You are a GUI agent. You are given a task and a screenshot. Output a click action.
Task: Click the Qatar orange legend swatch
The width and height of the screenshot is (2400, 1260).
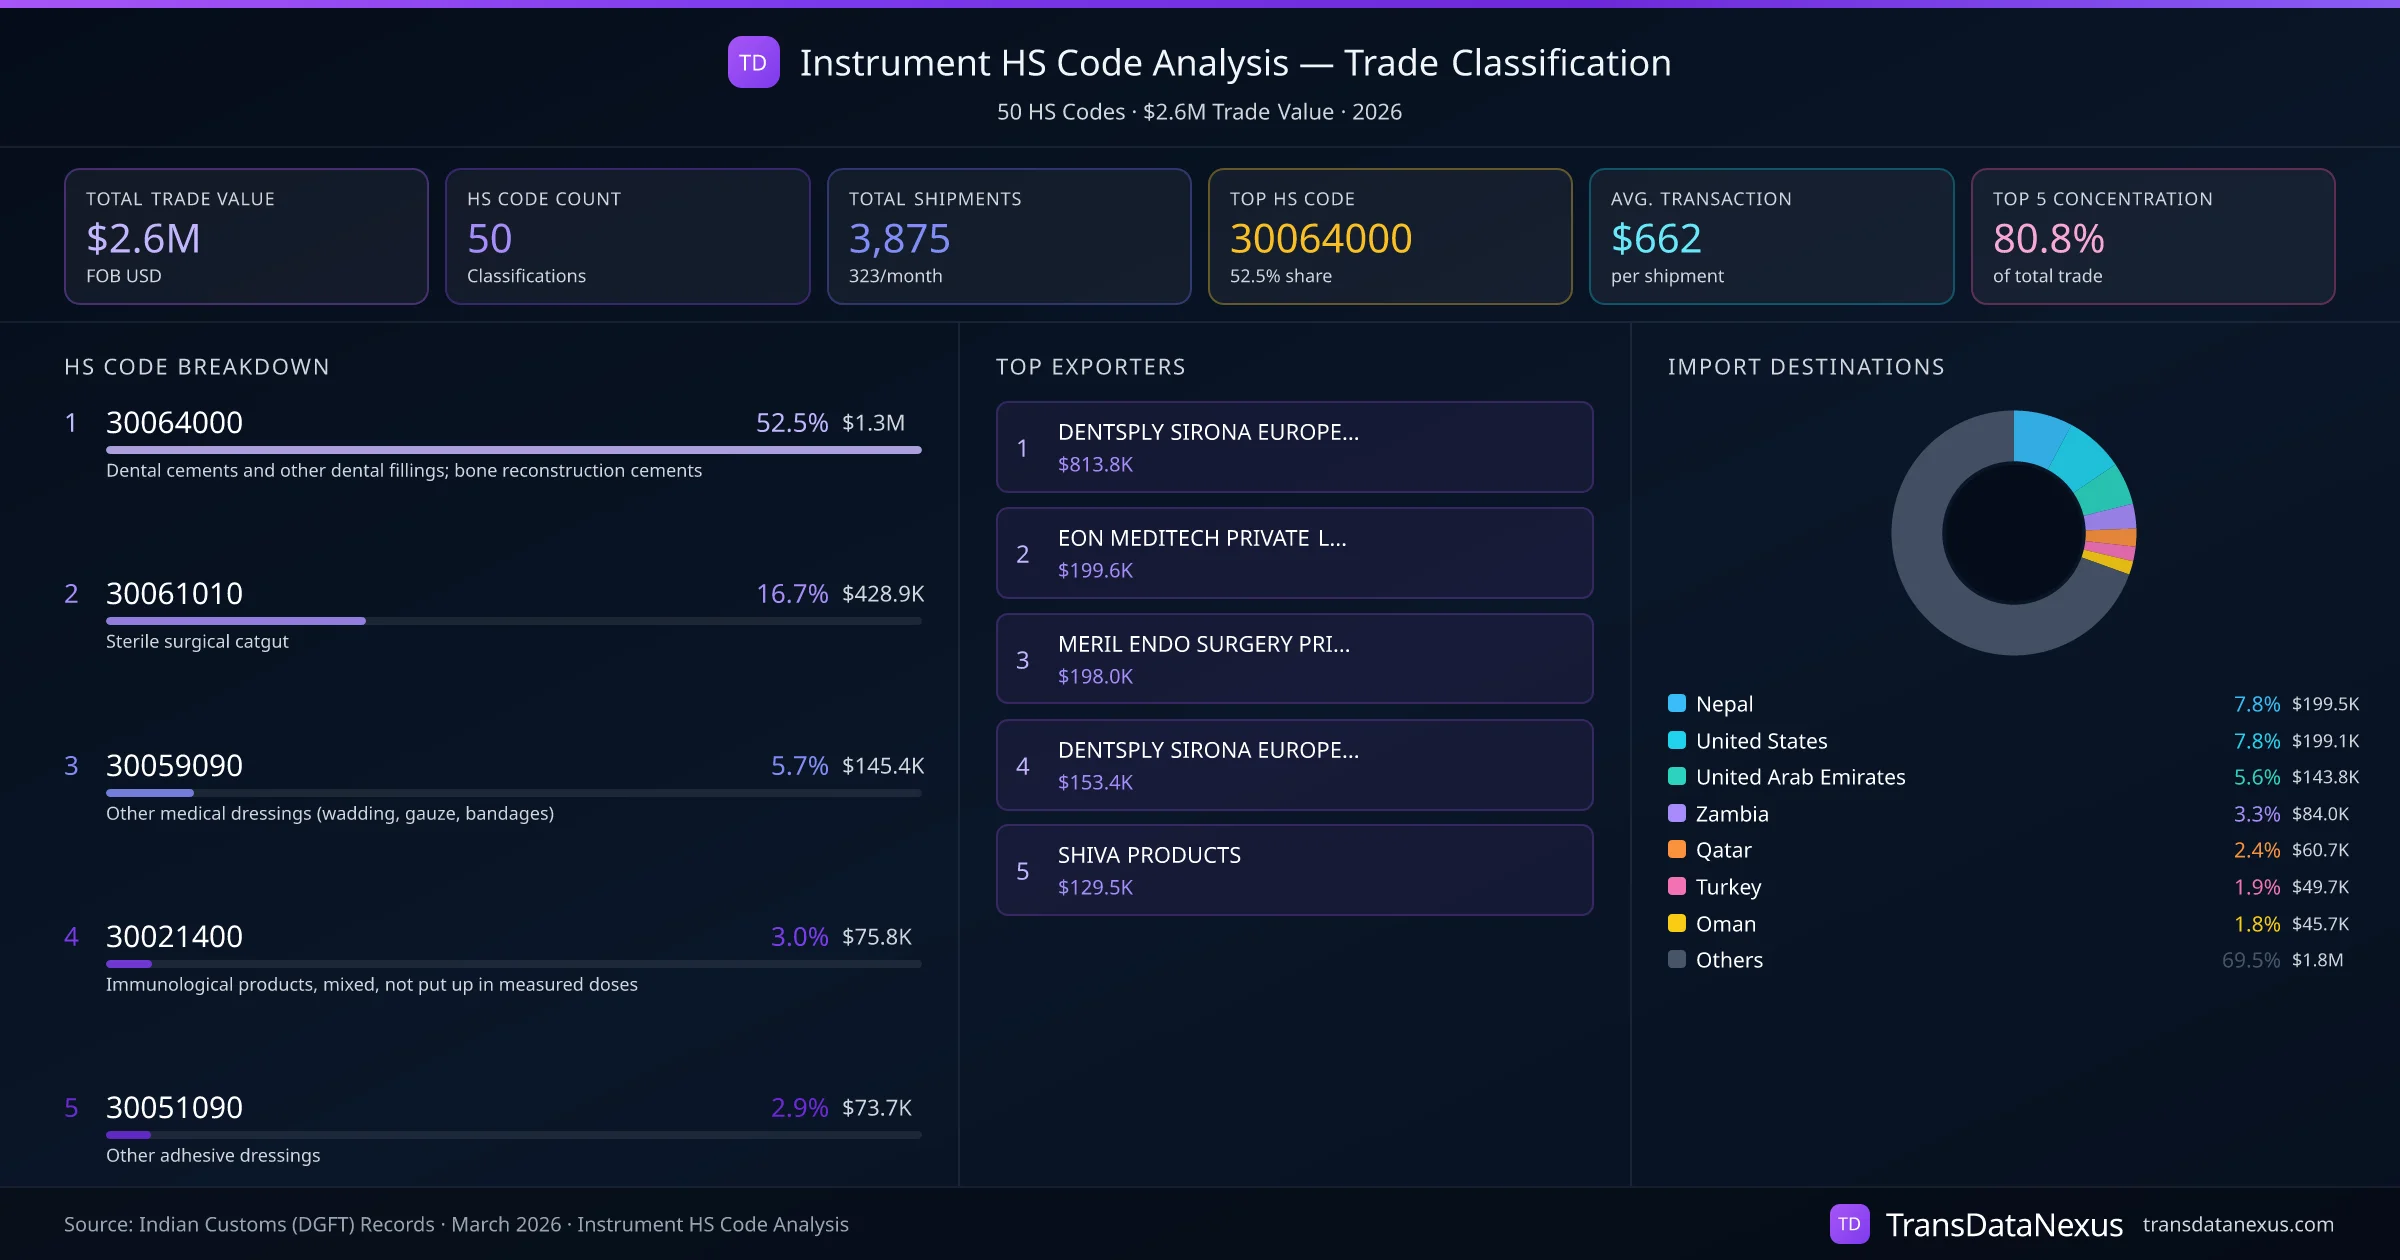click(1677, 850)
